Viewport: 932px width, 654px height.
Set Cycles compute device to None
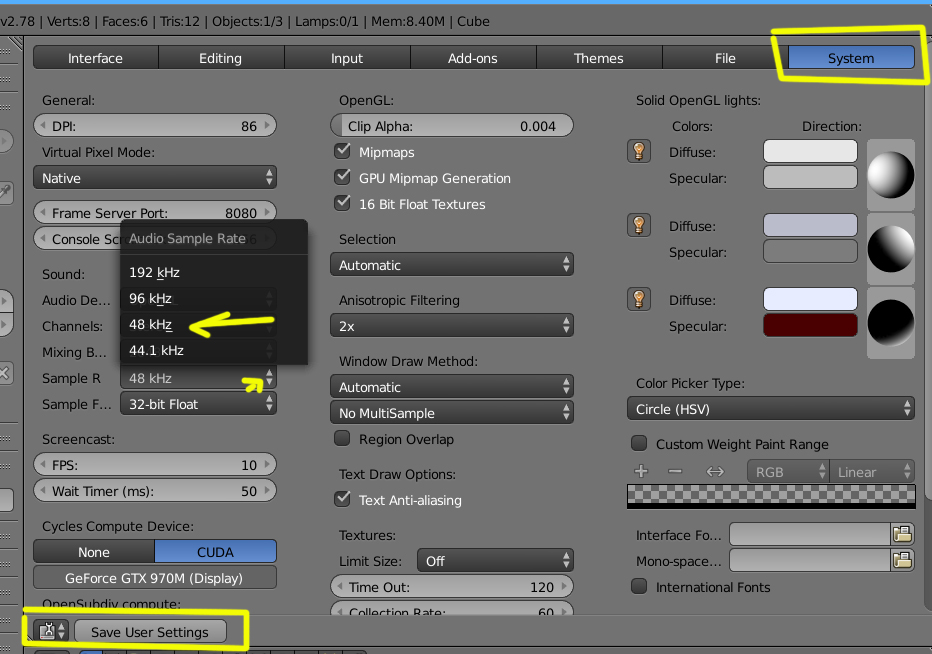94,552
